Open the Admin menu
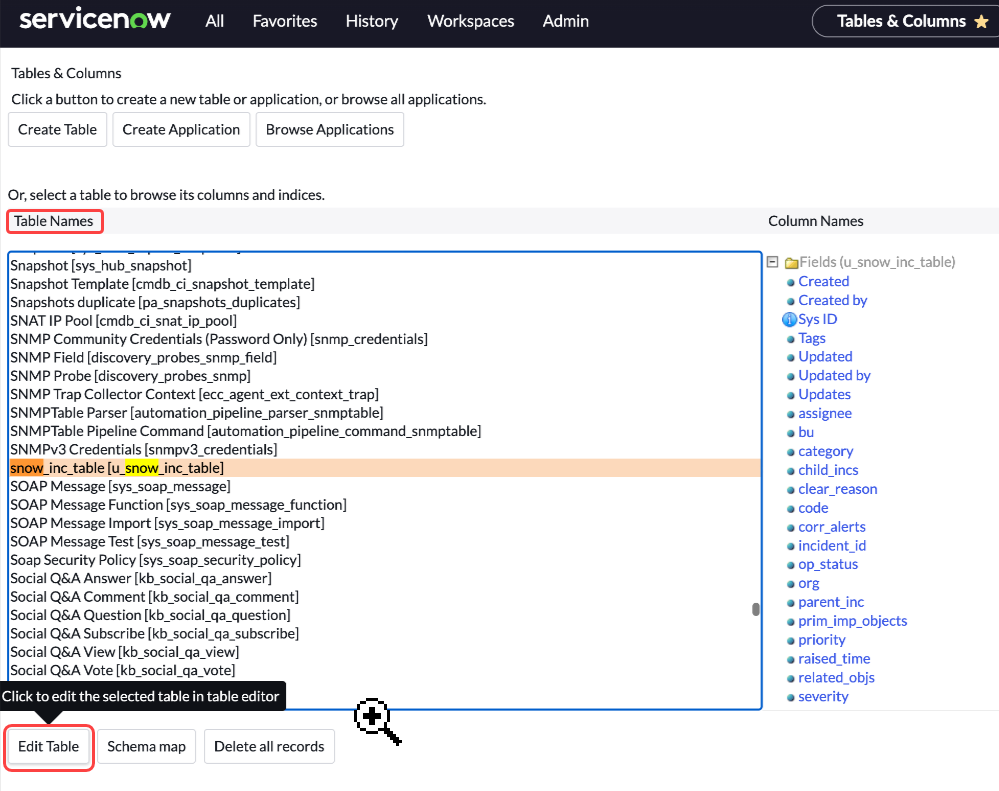The image size is (999, 791). [x=566, y=21]
